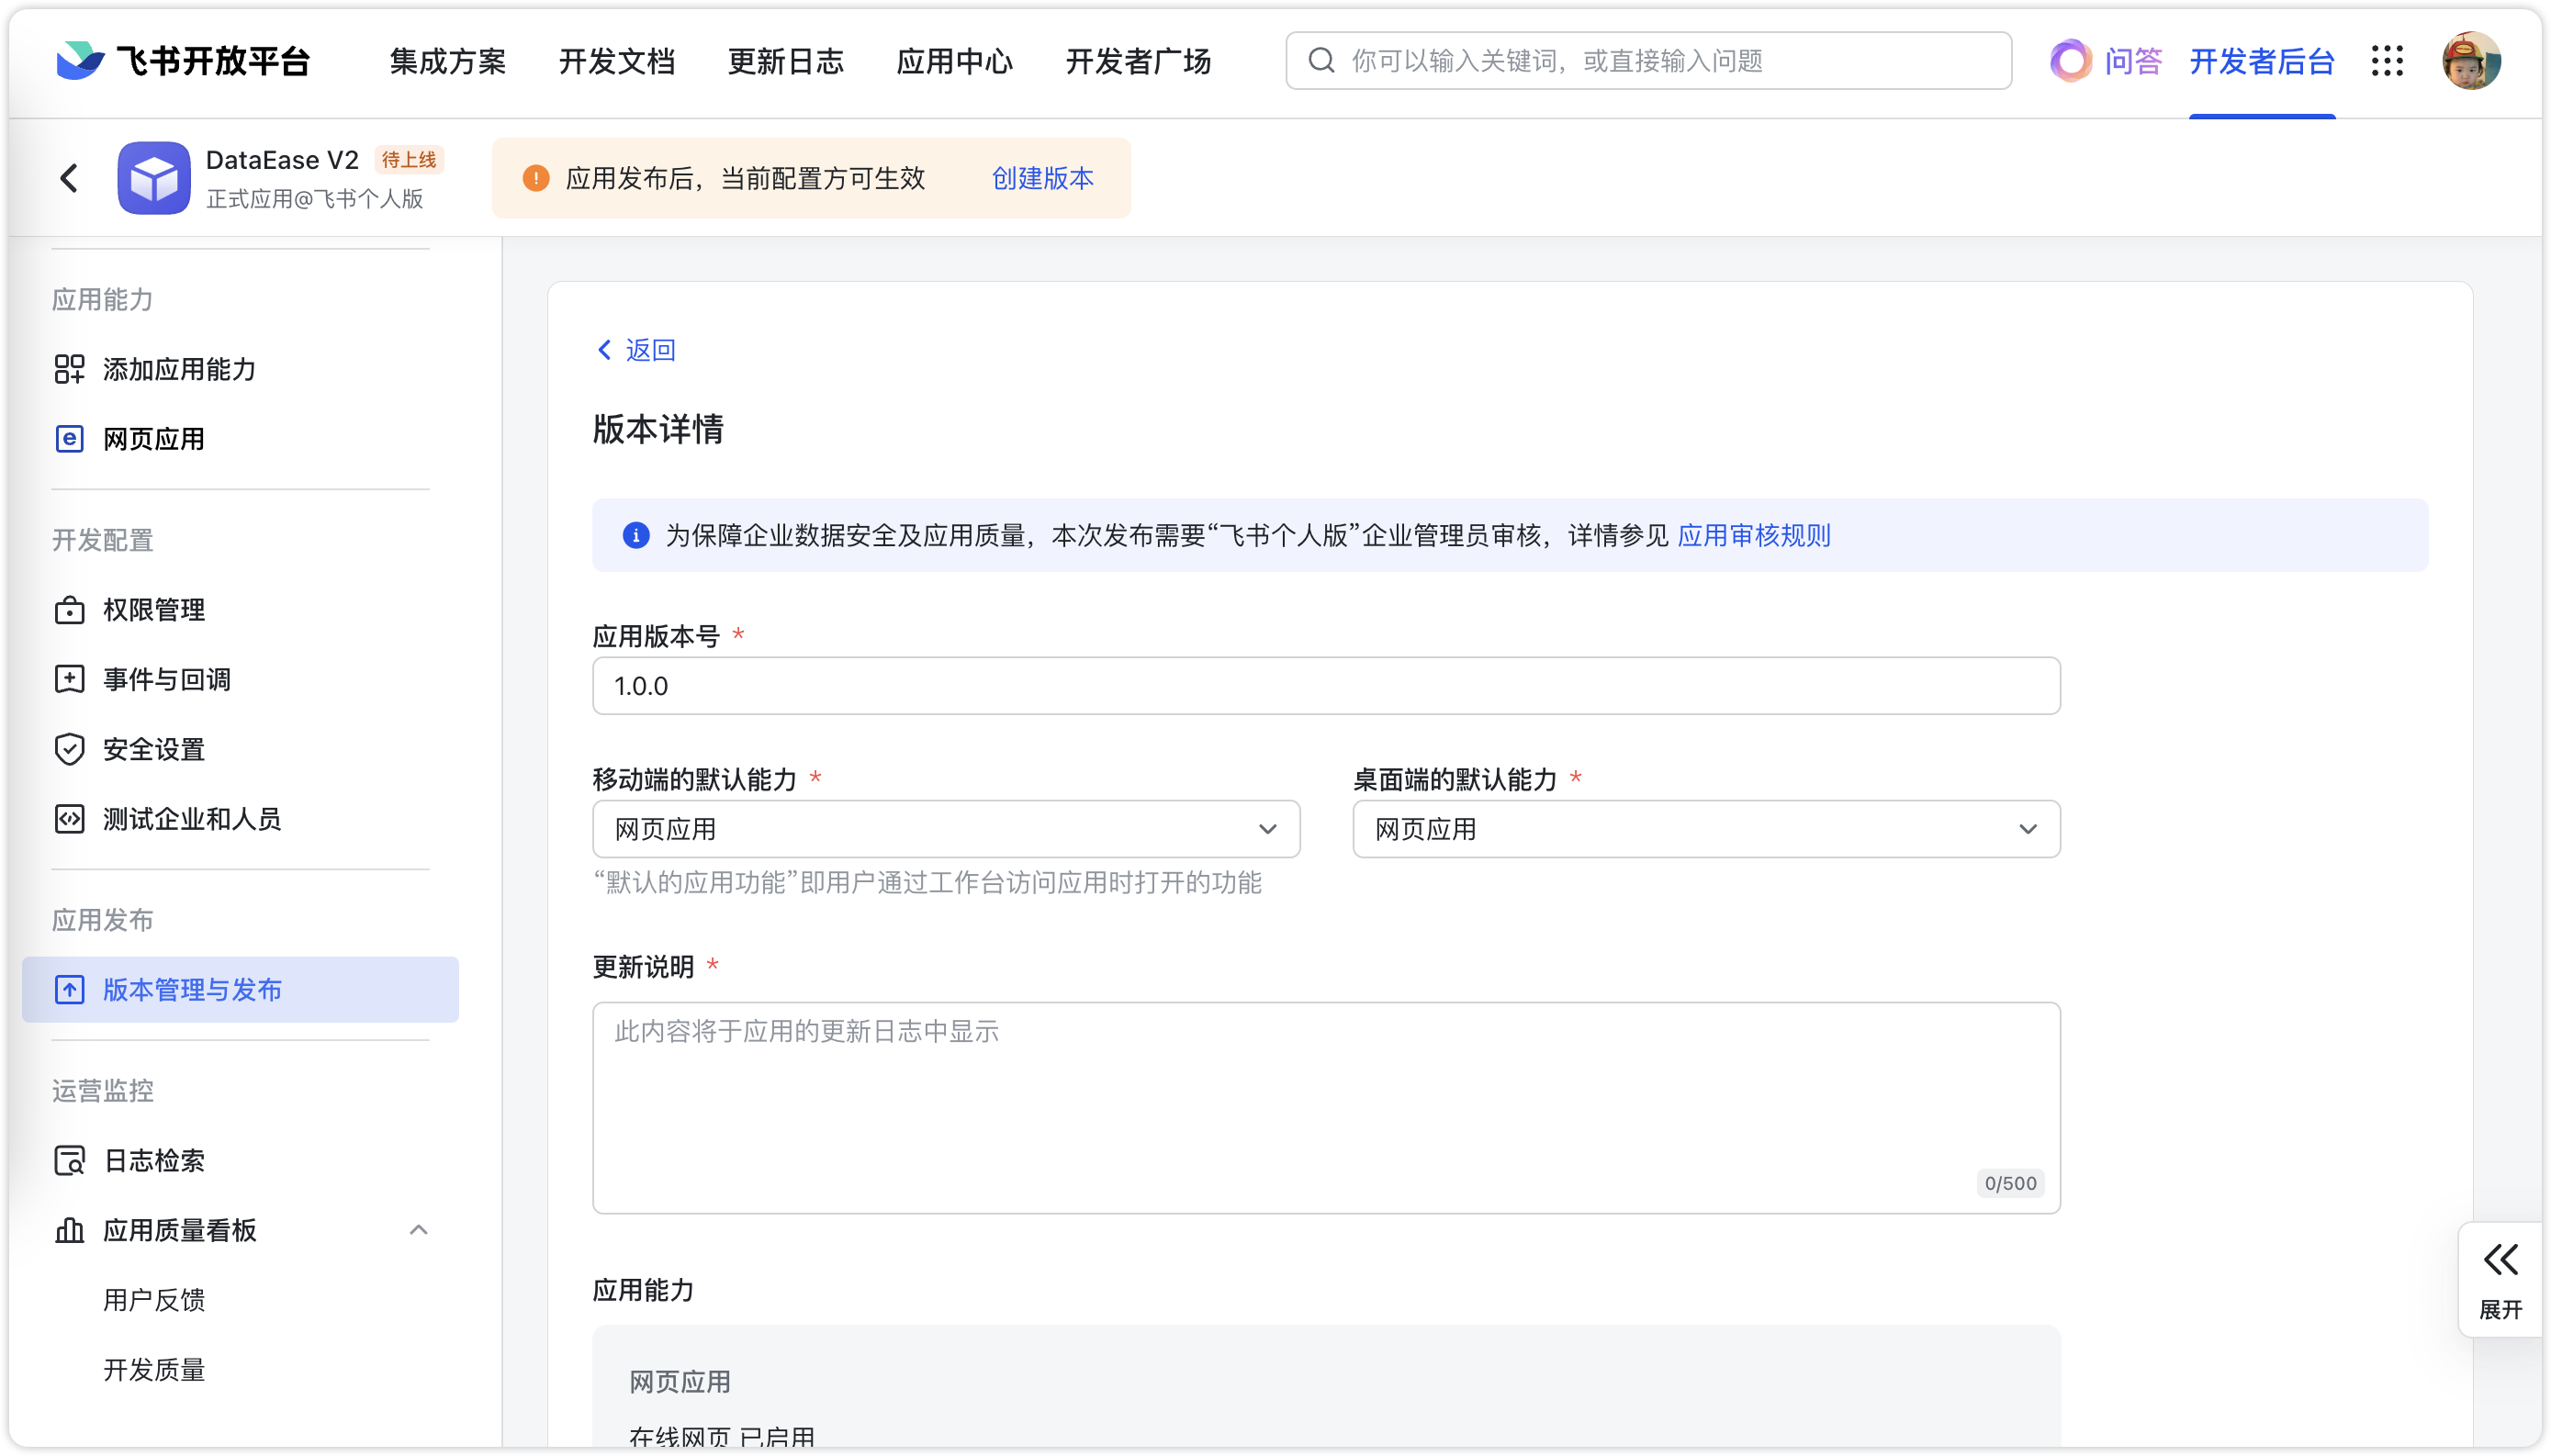Open the 开发者广场 menu
This screenshot has width=2551, height=1456.
pyautogui.click(x=1139, y=61)
